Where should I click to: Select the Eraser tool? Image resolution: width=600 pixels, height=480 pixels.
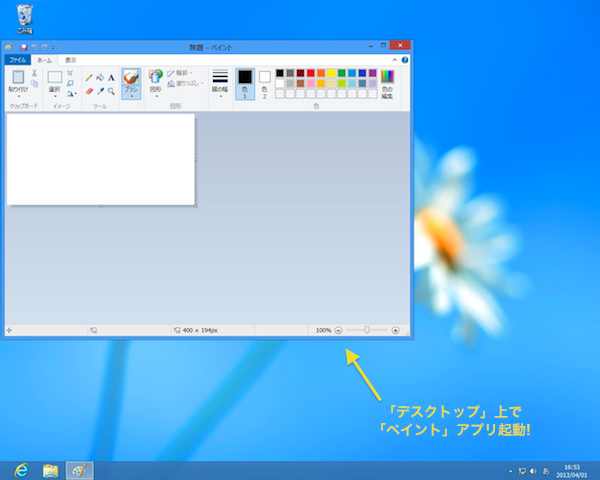click(x=89, y=91)
